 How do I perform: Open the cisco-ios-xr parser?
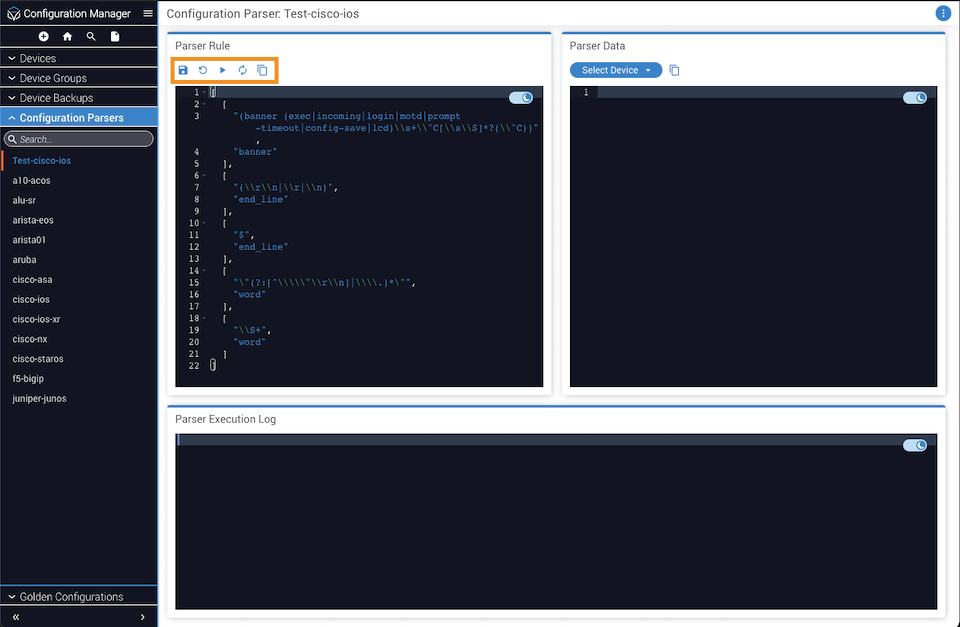point(36,319)
